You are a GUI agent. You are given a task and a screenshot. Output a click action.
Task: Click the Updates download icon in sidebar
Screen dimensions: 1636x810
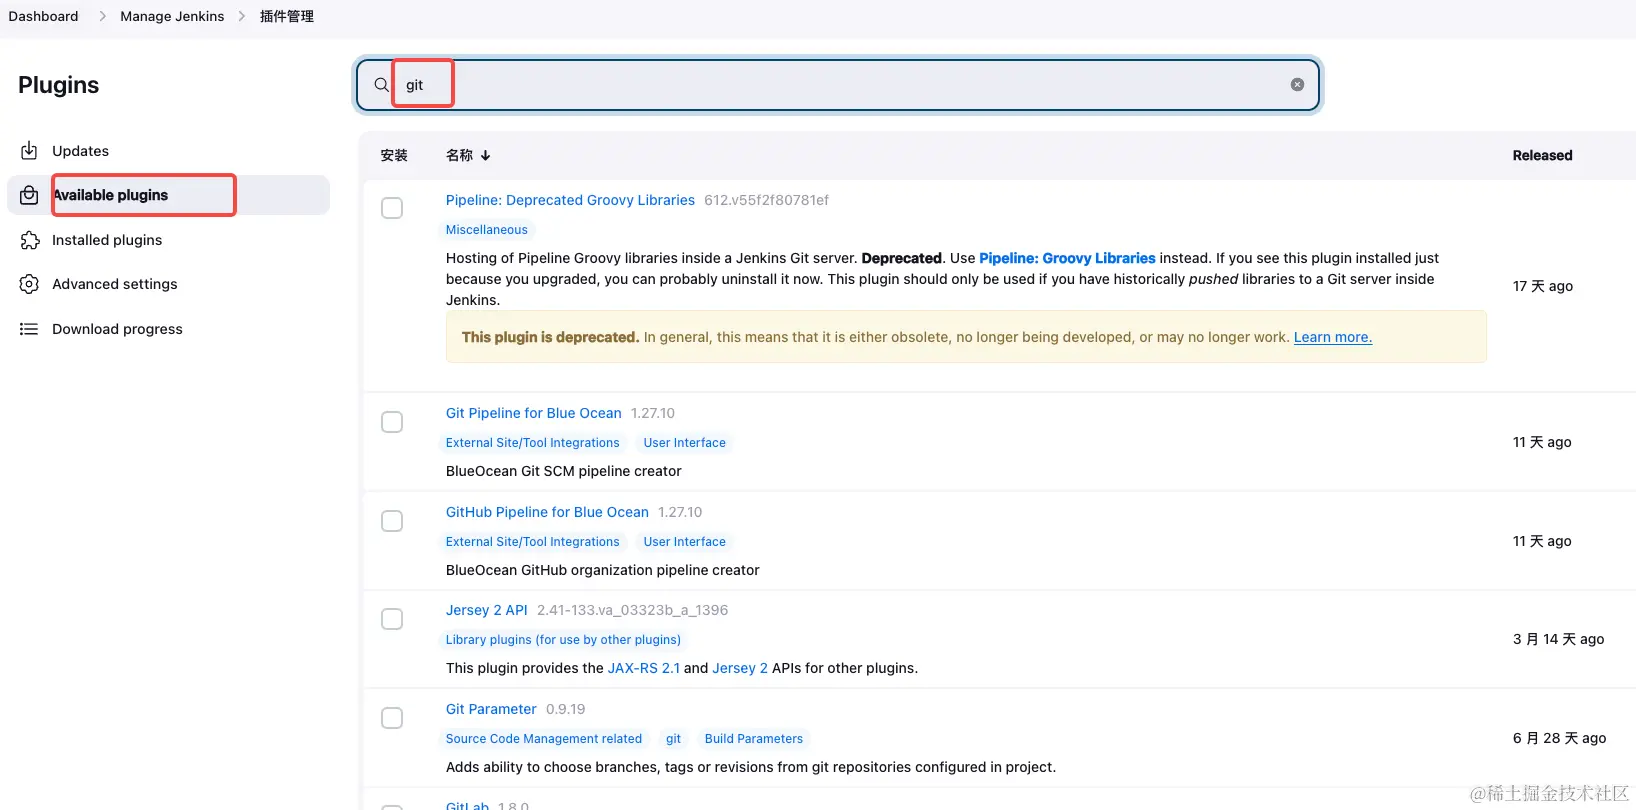tap(29, 151)
